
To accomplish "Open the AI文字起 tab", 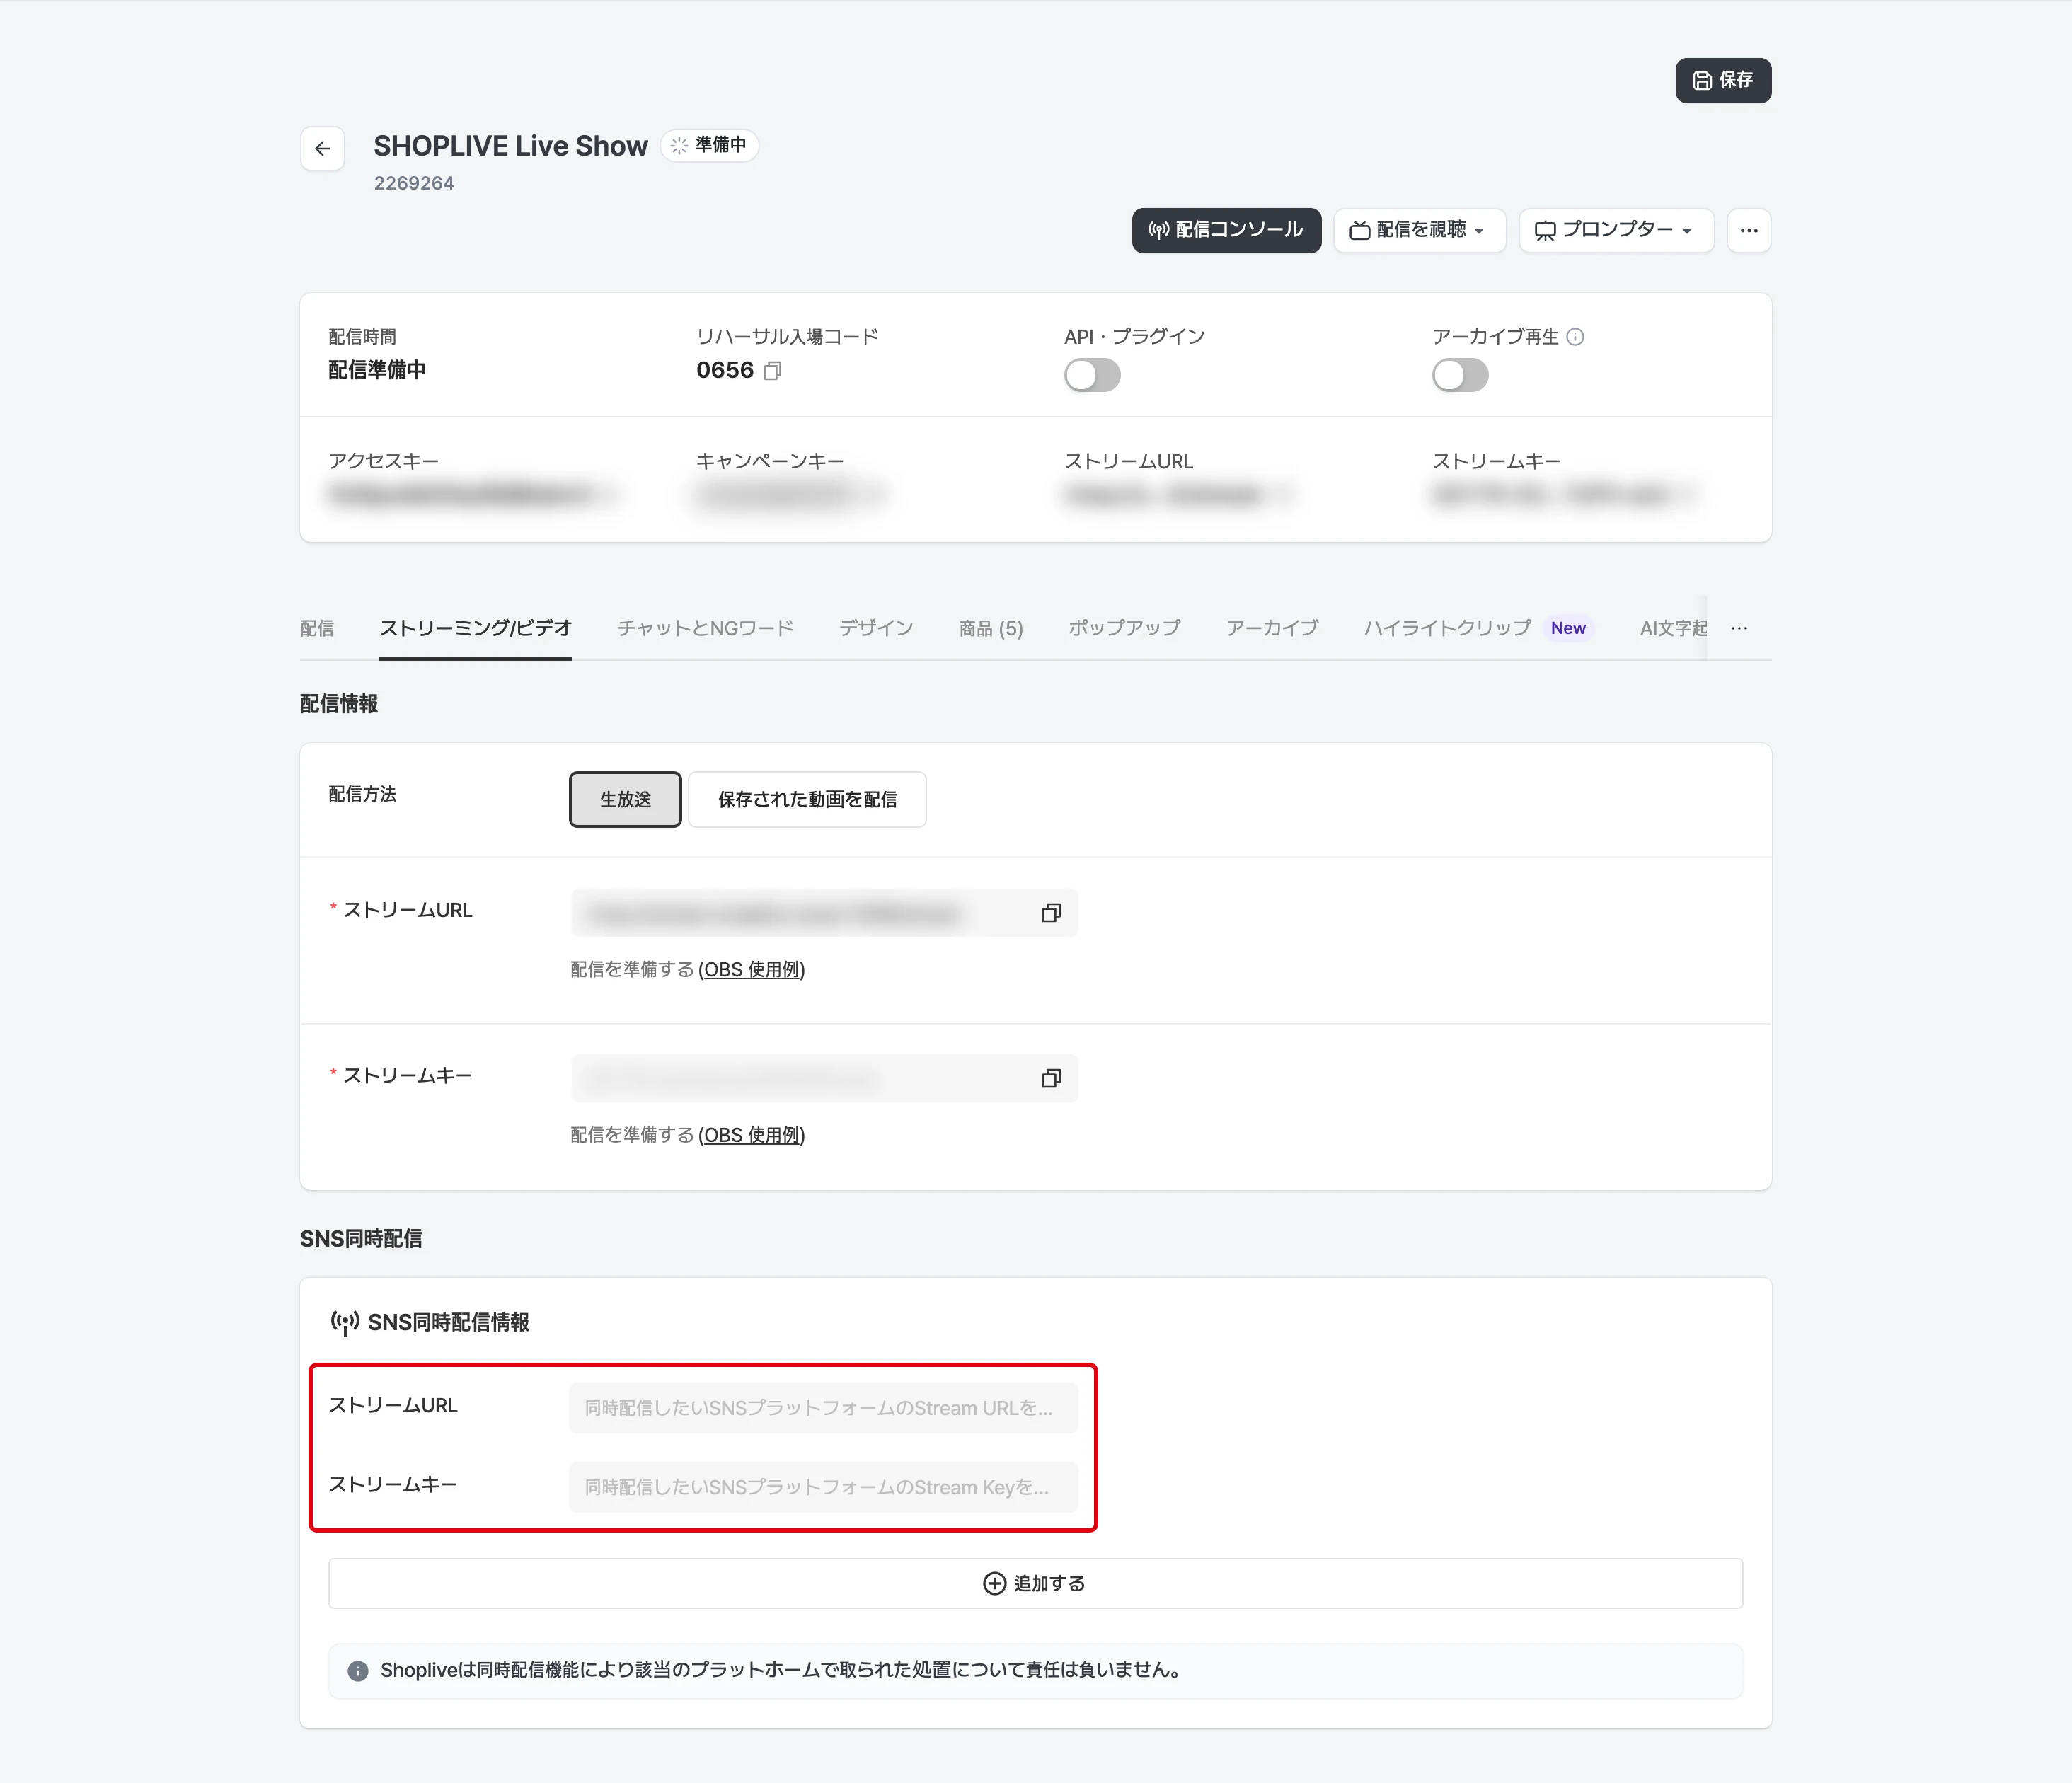I will (x=1672, y=628).
